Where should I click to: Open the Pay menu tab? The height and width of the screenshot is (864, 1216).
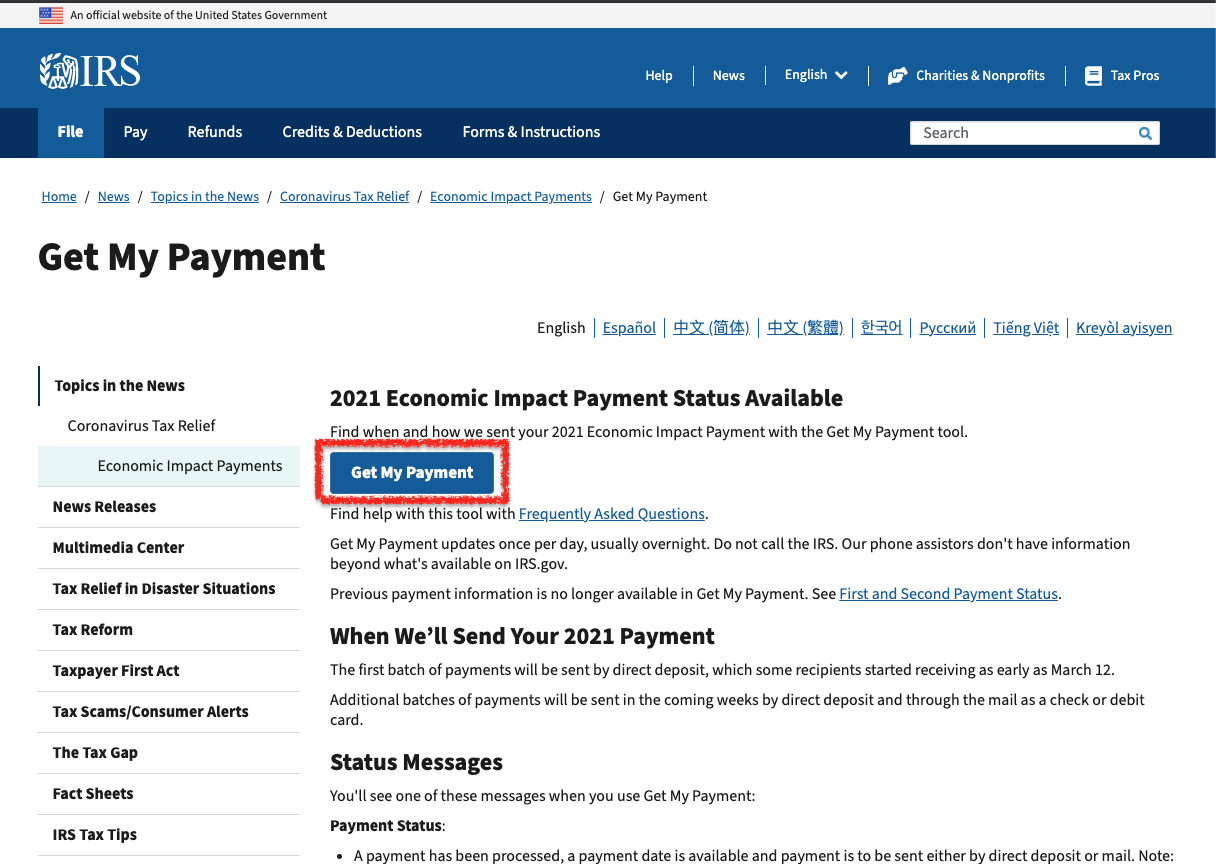point(136,132)
